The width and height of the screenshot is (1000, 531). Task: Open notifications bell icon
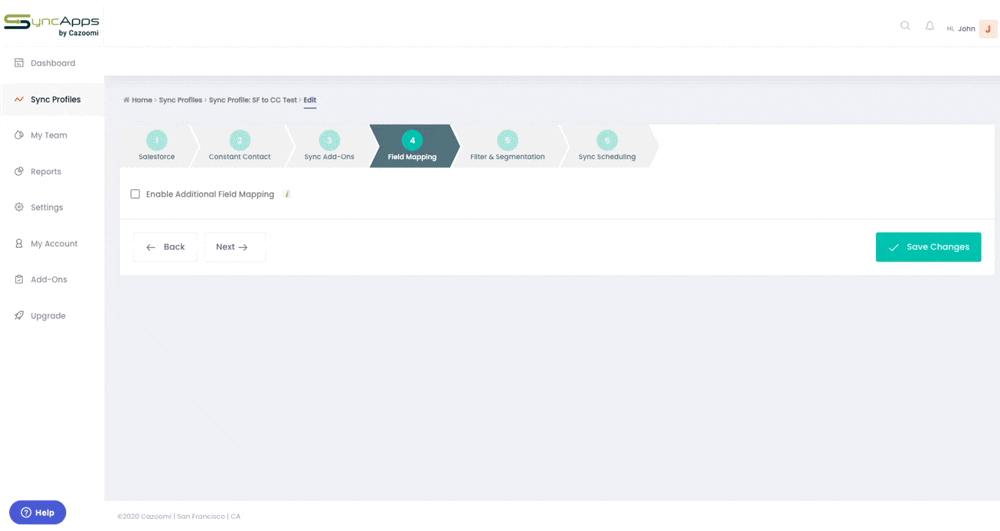(x=930, y=26)
